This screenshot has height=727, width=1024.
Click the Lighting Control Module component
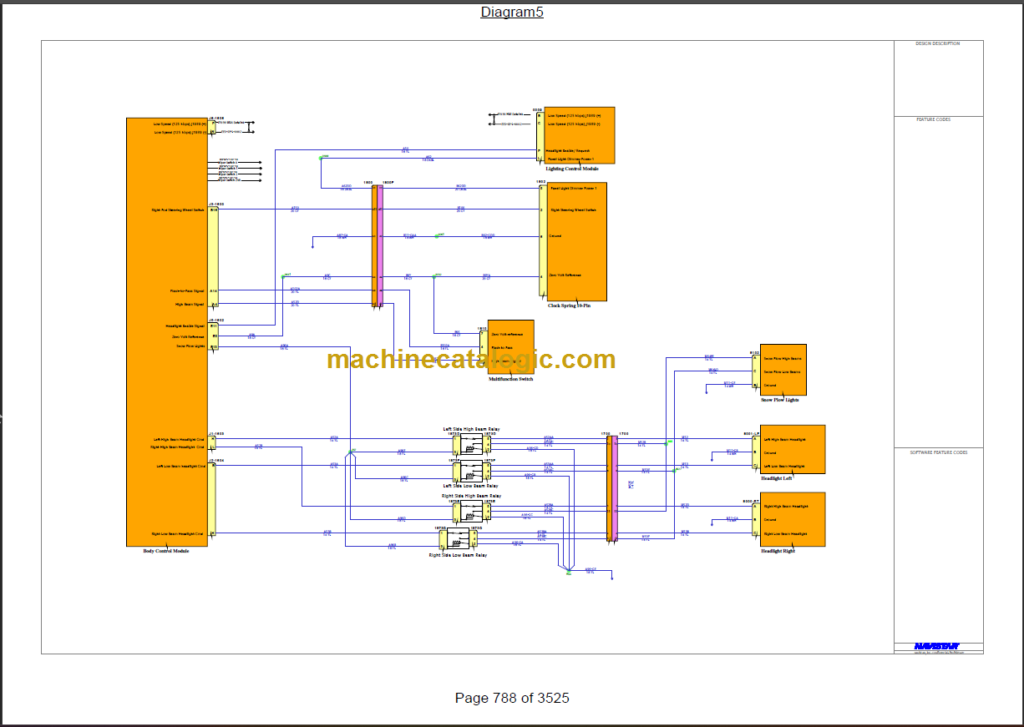click(x=580, y=135)
